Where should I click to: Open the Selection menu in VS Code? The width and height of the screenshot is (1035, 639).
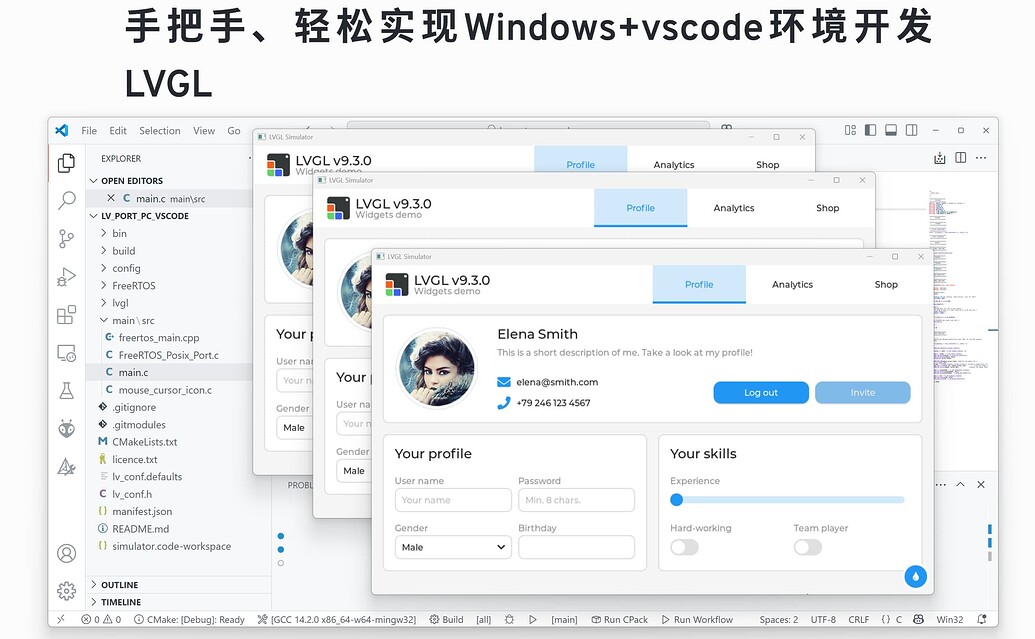pos(159,130)
